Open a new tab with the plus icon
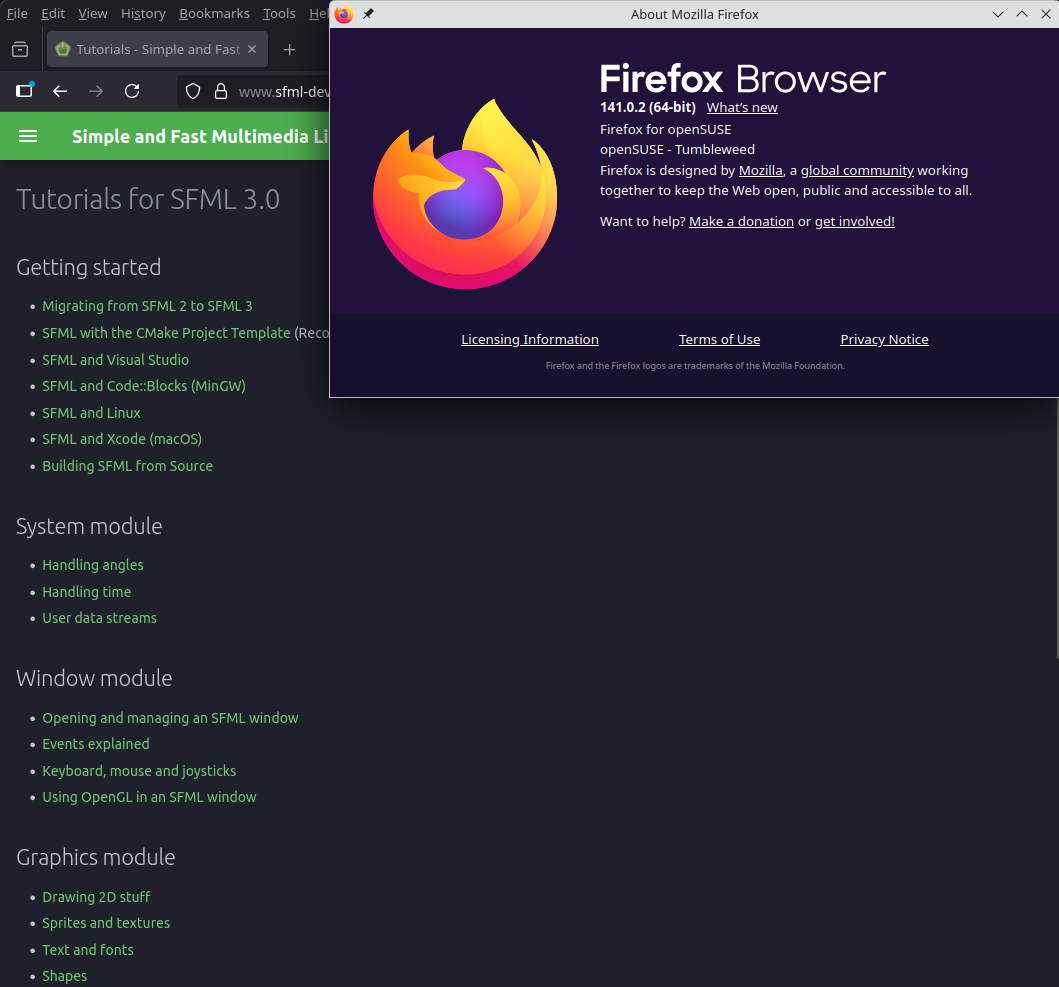 (289, 49)
